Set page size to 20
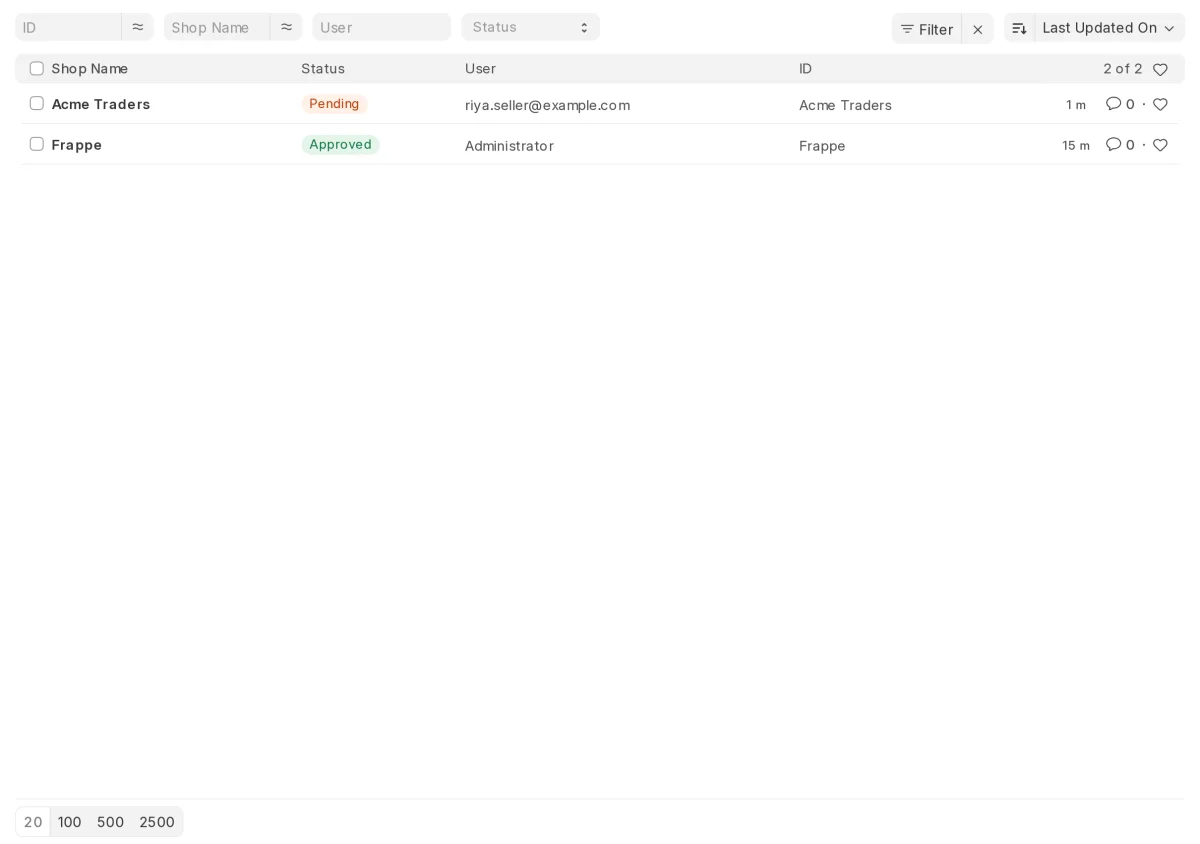The width and height of the screenshot is (1200, 844). pyautogui.click(x=33, y=822)
